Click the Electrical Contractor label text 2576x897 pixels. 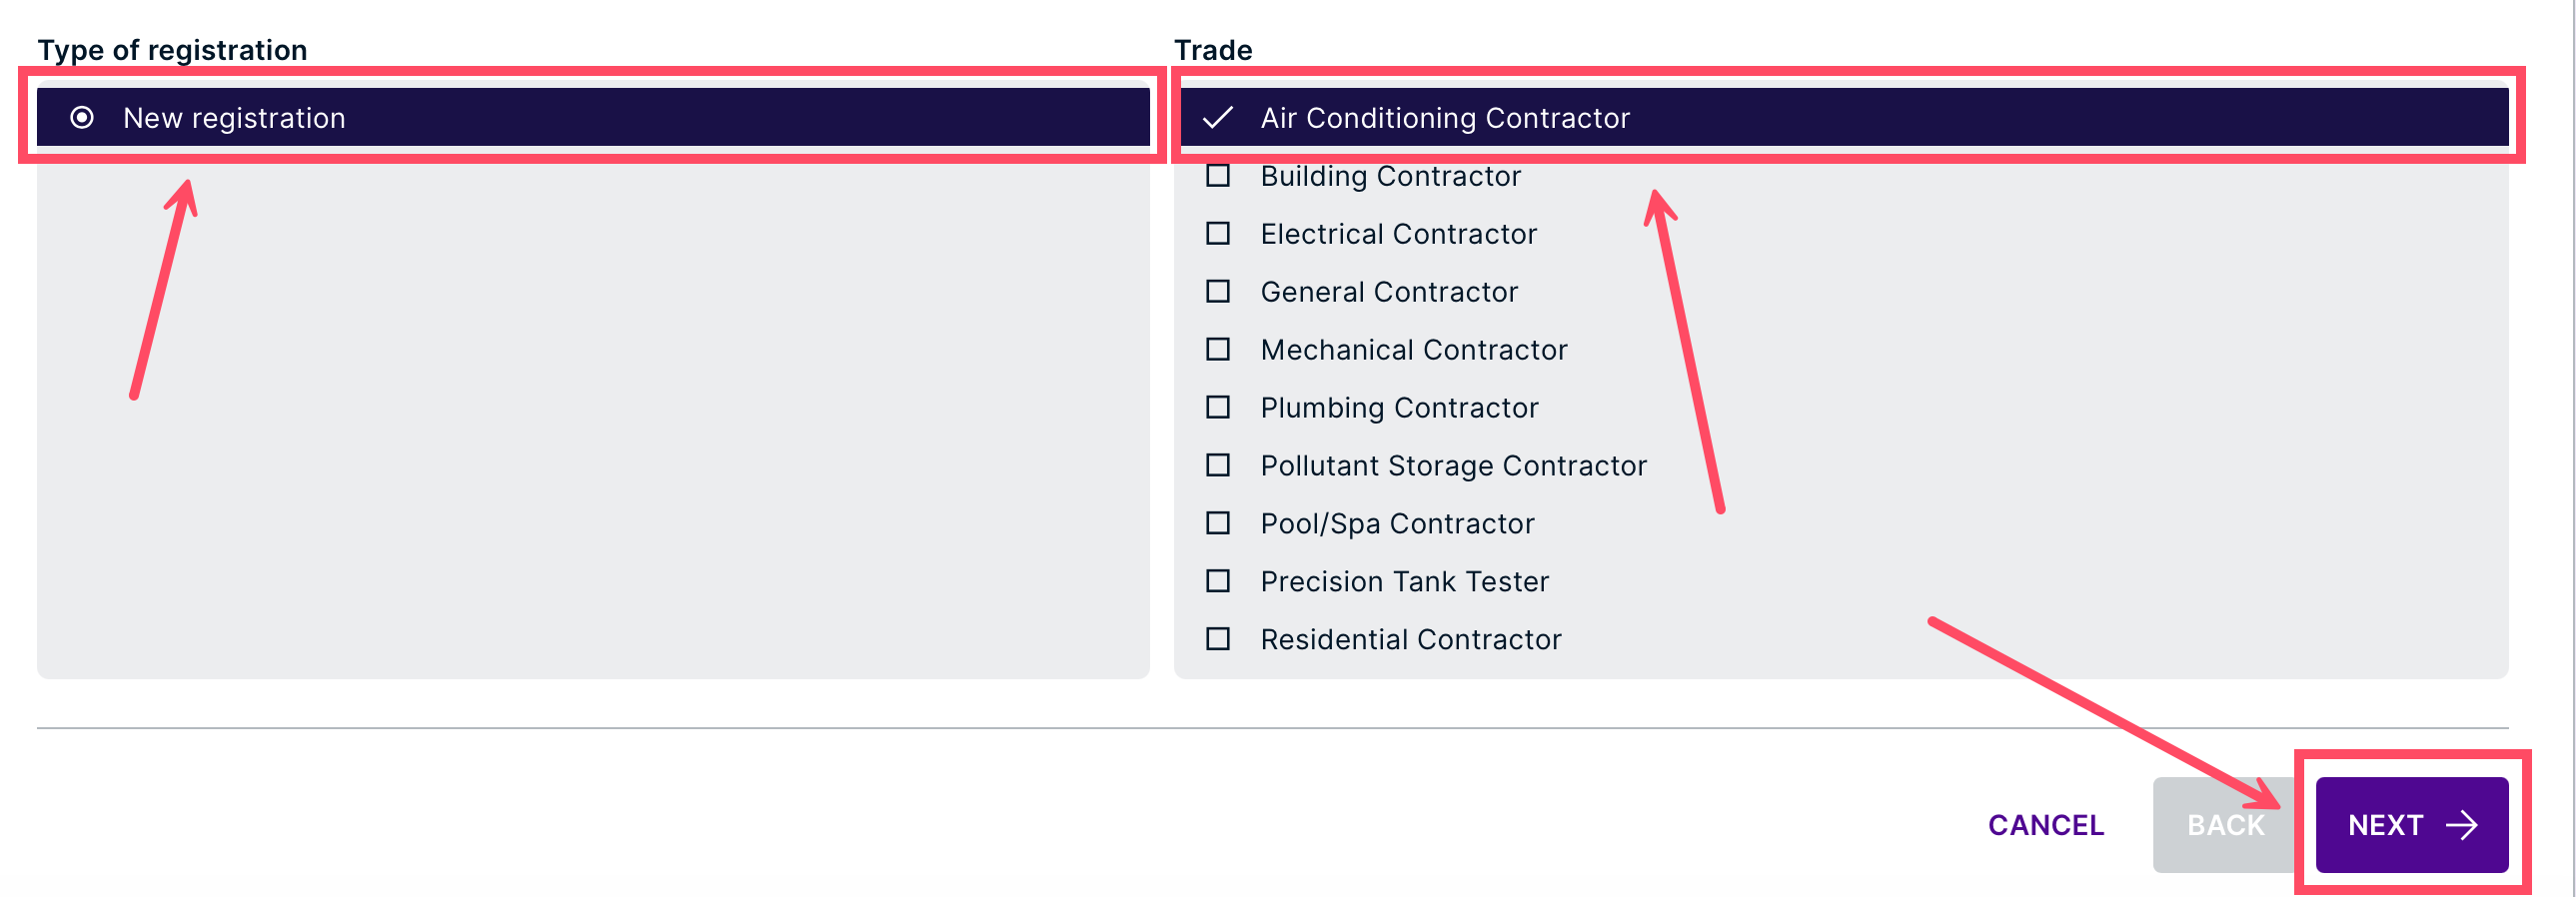(1398, 234)
